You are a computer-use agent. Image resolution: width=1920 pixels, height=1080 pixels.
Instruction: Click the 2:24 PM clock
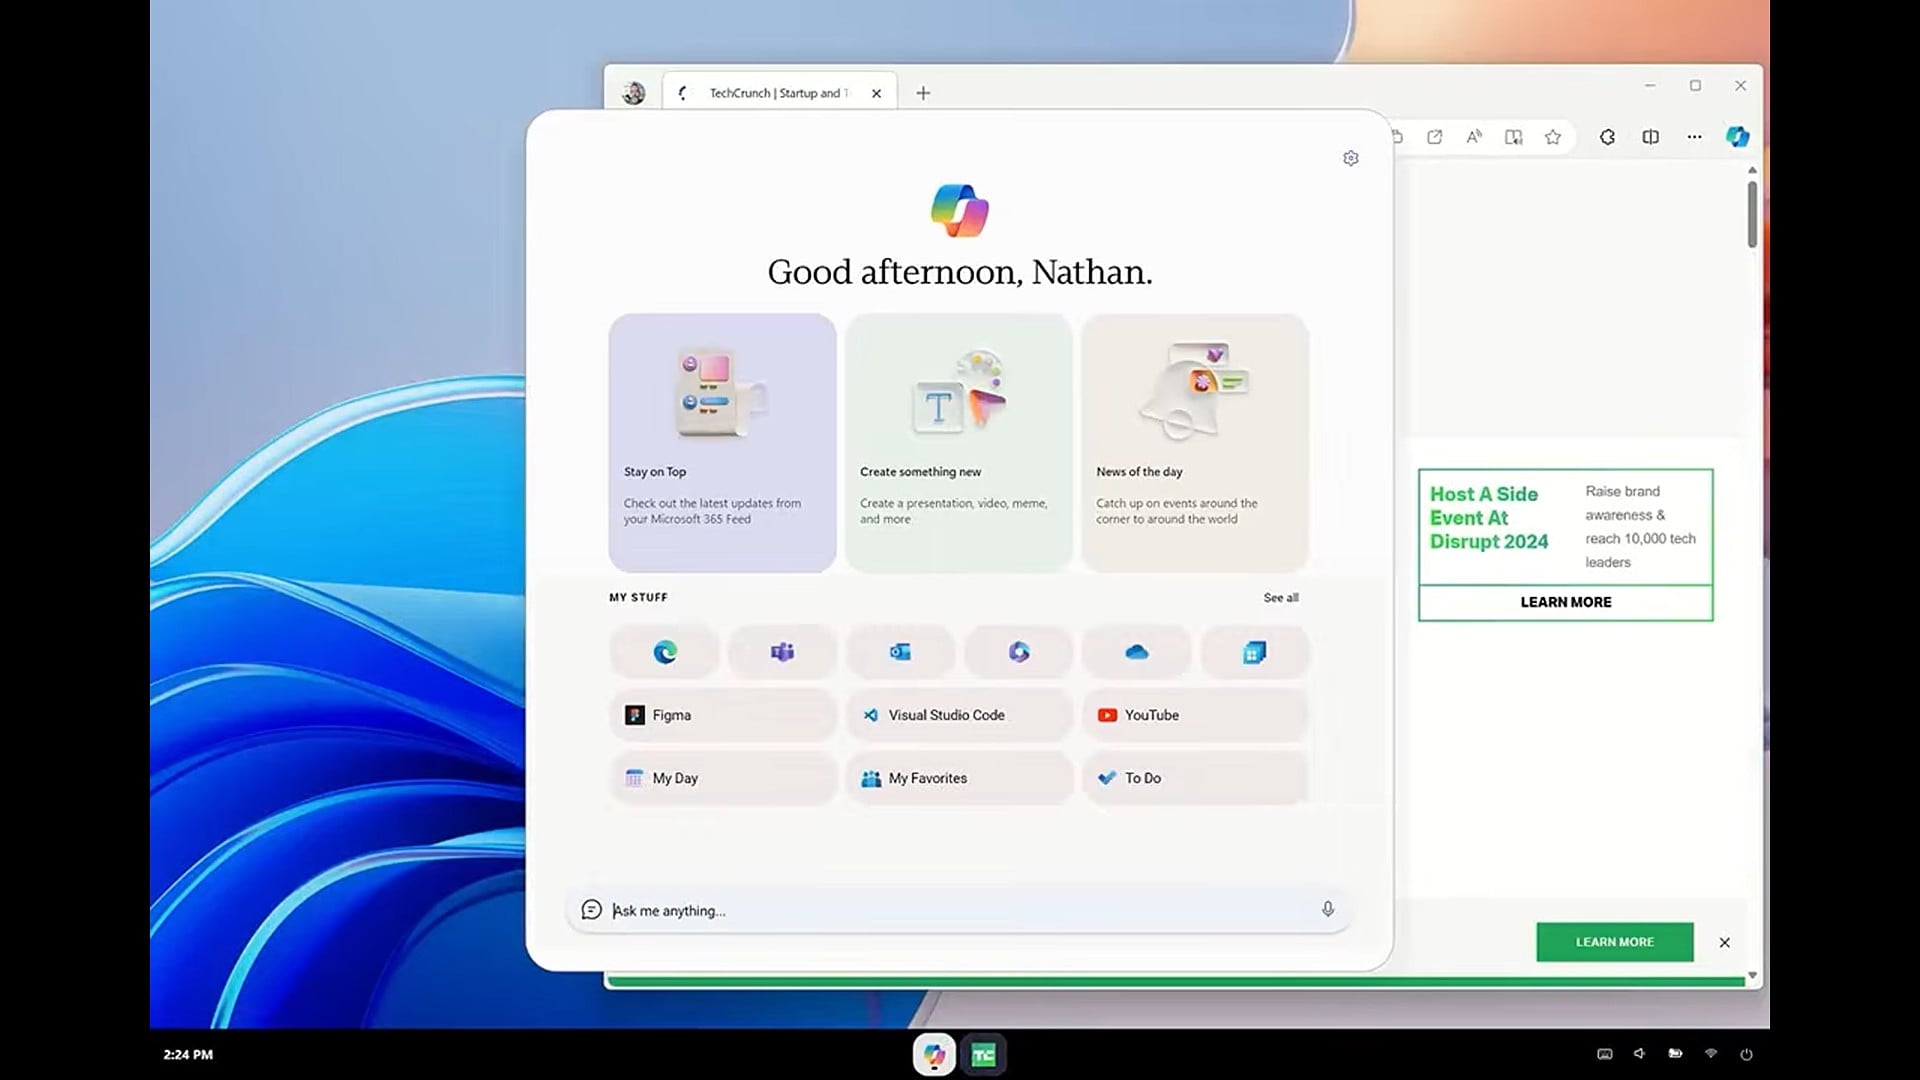click(188, 1054)
